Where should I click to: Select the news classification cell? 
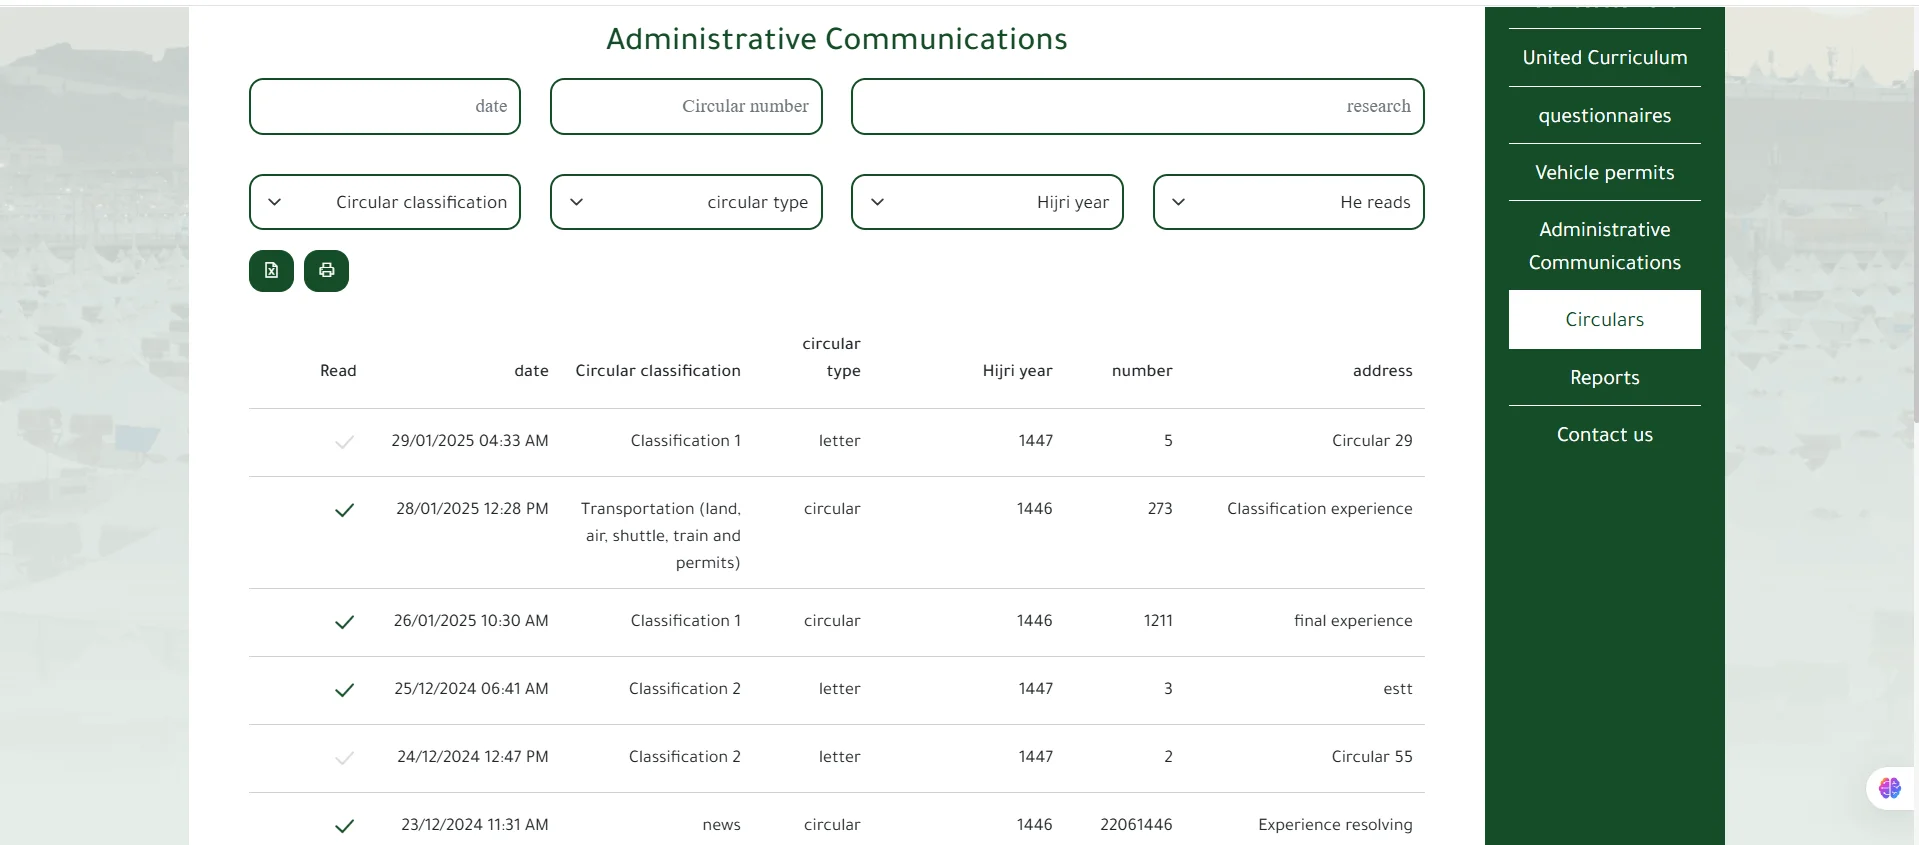pos(721,825)
